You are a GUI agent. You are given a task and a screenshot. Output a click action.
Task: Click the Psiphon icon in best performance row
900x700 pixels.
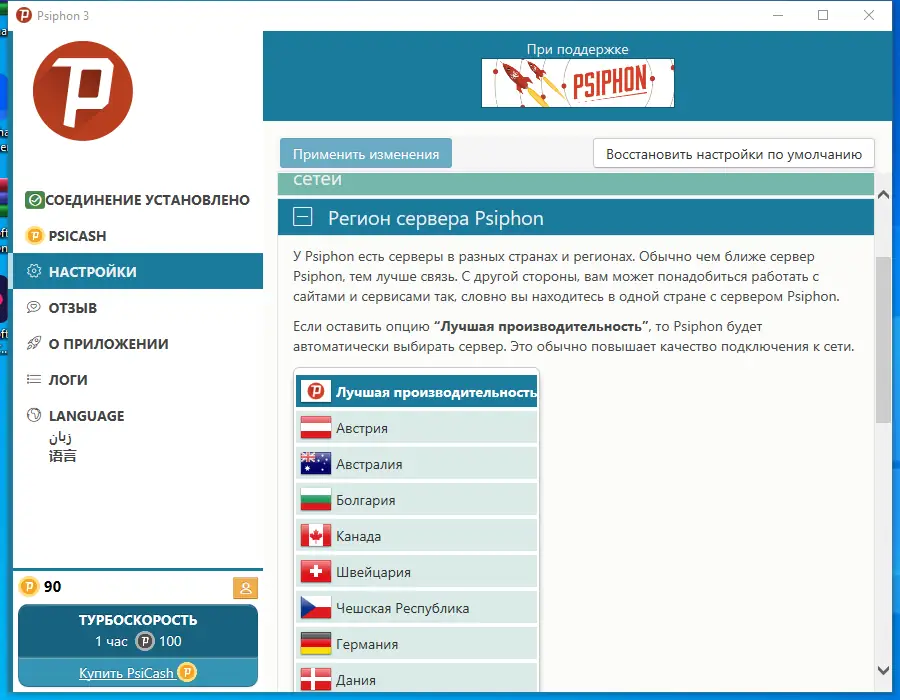(x=316, y=391)
